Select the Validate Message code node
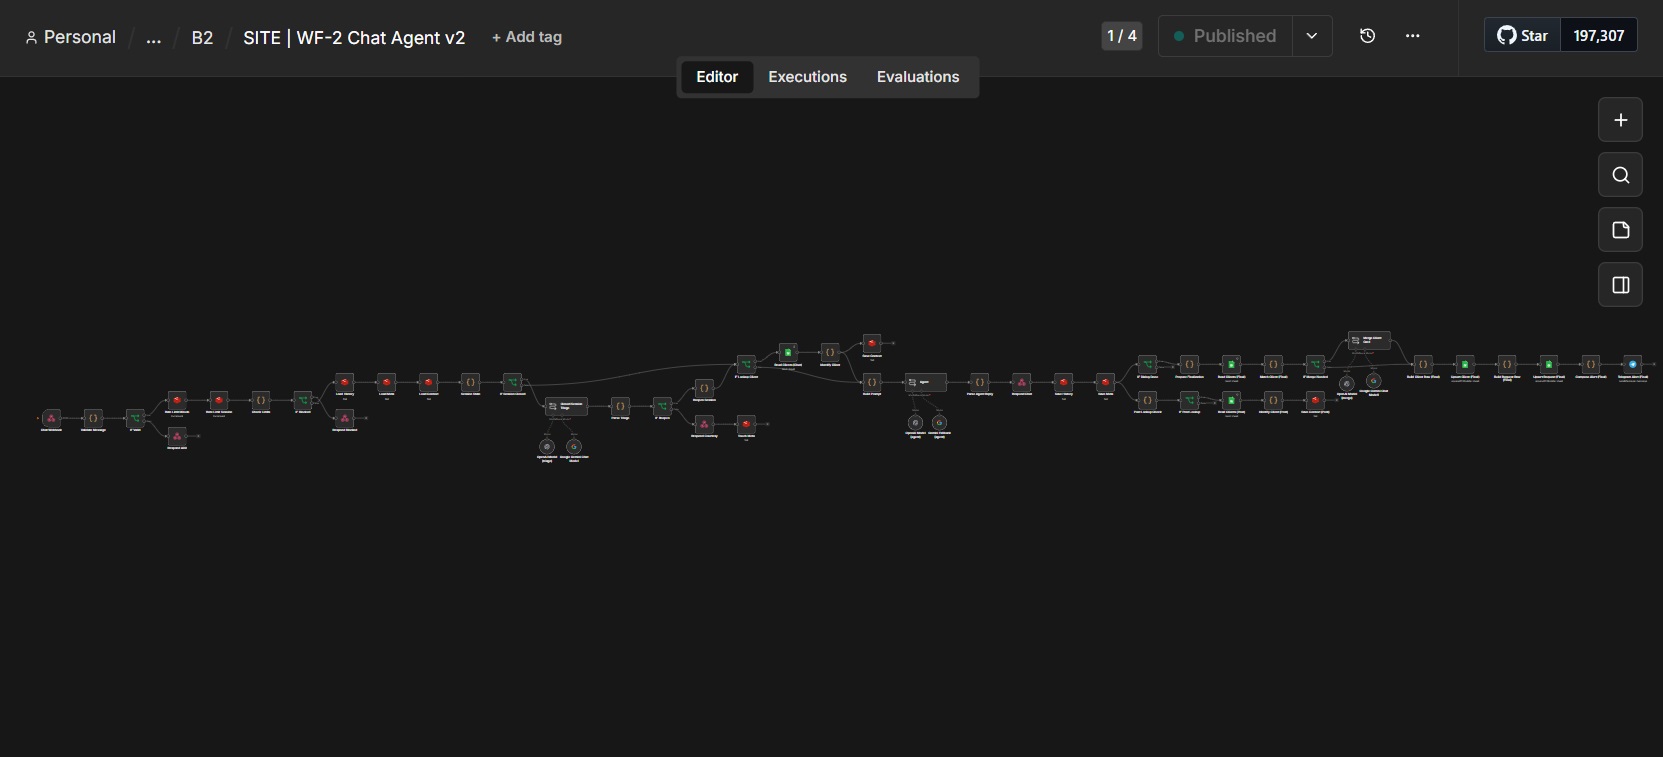Image resolution: width=1663 pixels, height=757 pixels. [x=93, y=418]
